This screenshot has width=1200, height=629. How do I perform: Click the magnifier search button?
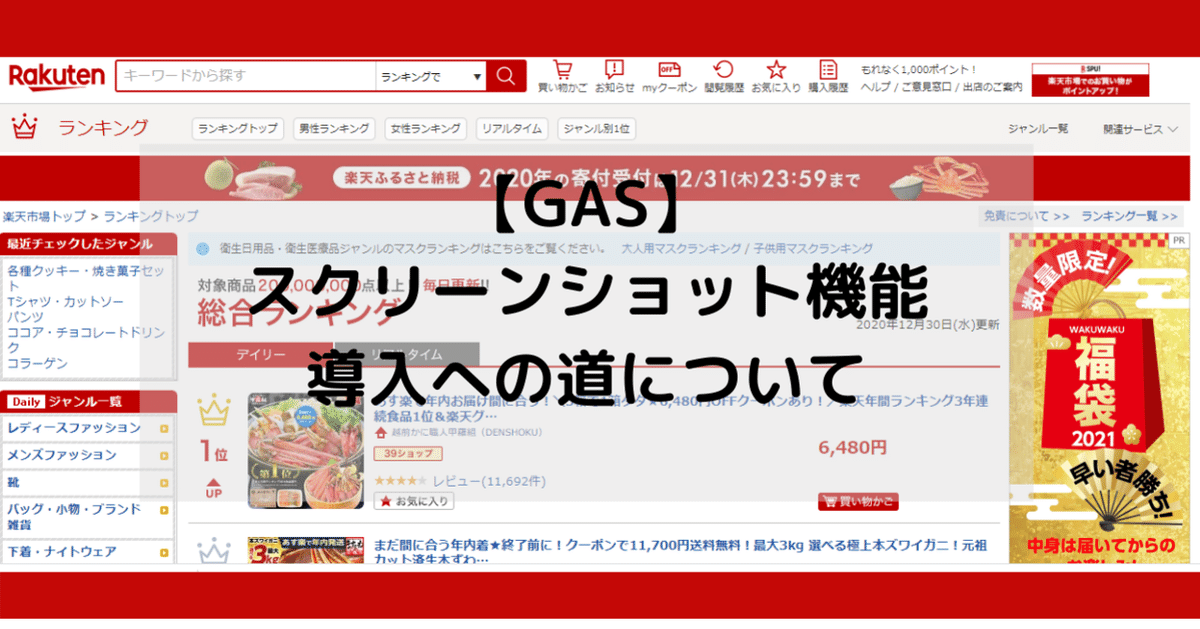point(506,76)
